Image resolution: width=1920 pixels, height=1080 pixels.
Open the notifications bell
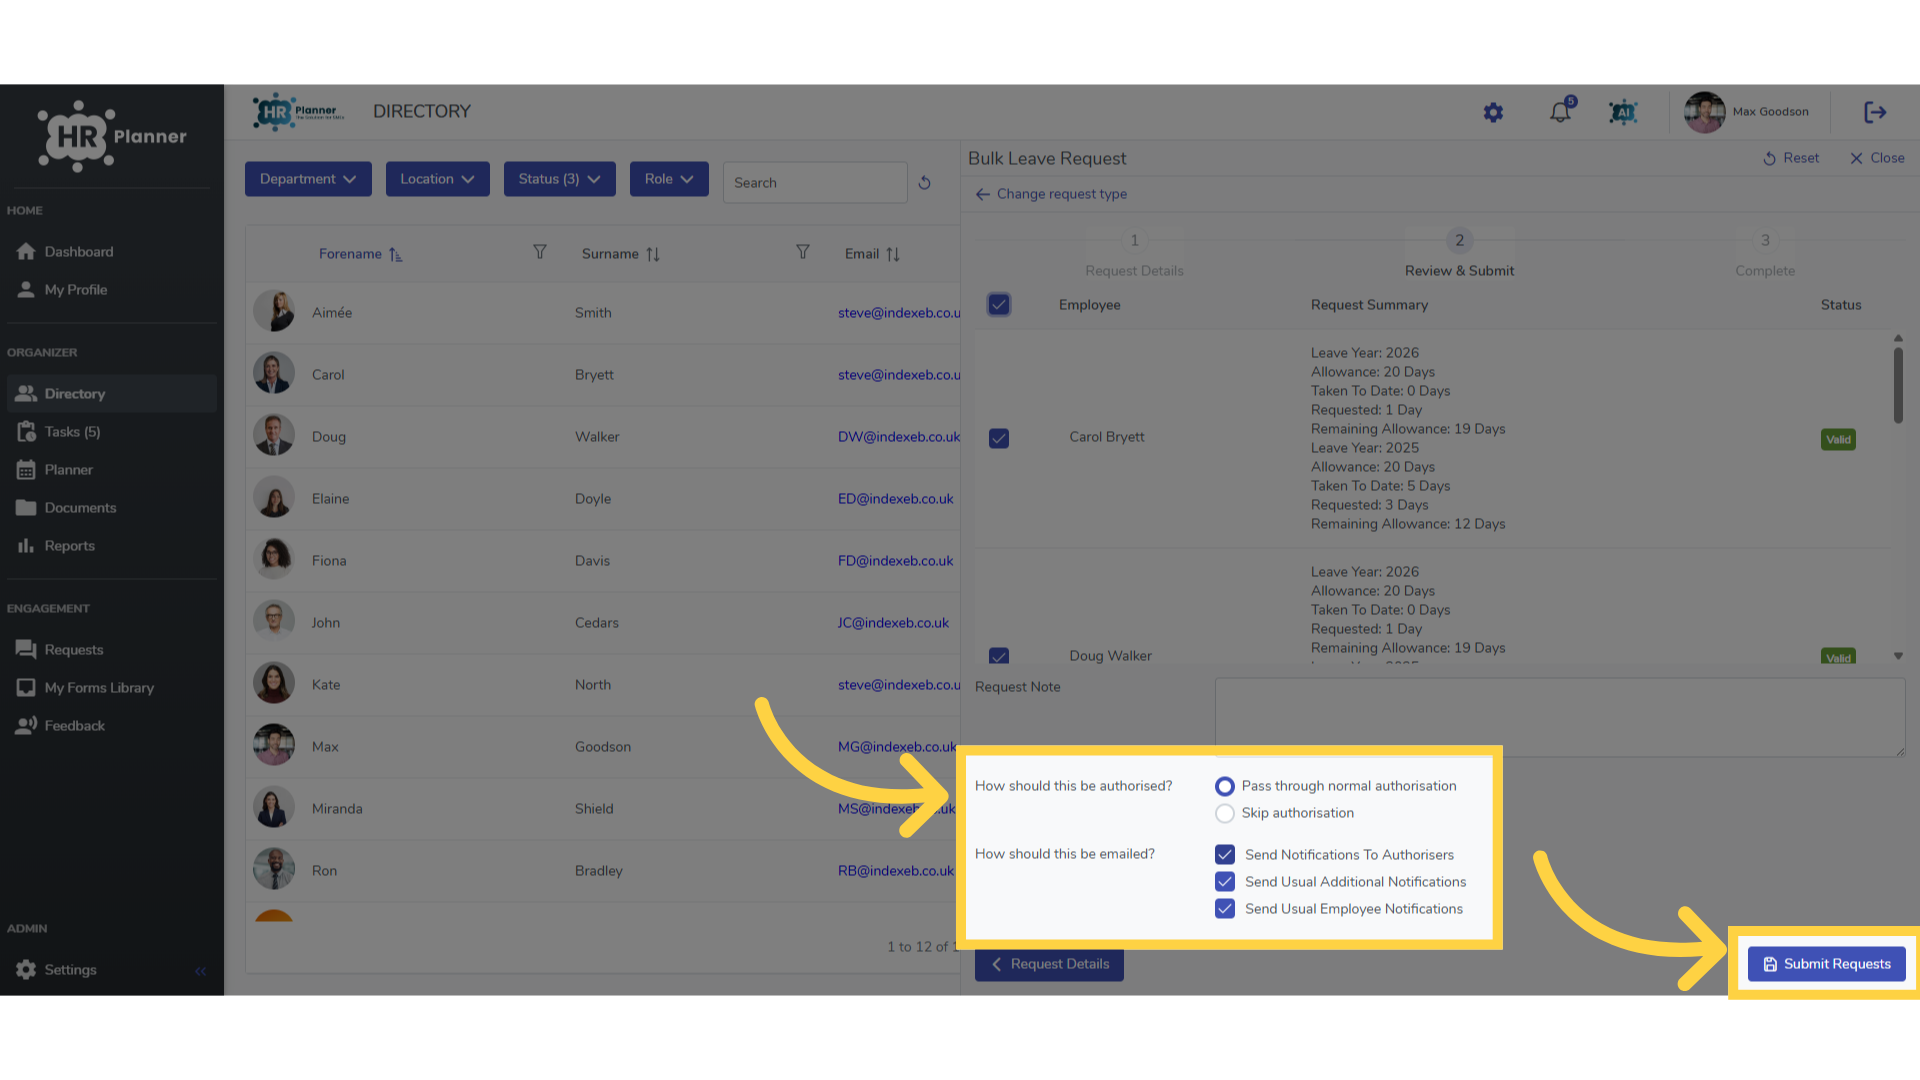point(1560,112)
